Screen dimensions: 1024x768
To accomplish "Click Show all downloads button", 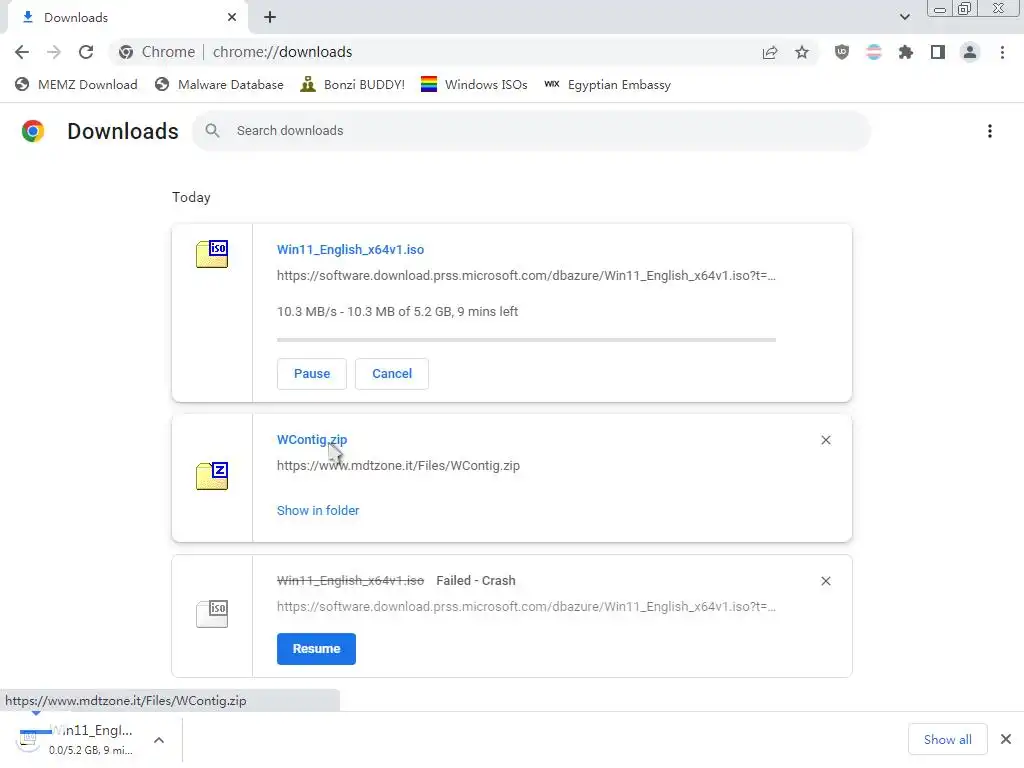I will (x=948, y=739).
